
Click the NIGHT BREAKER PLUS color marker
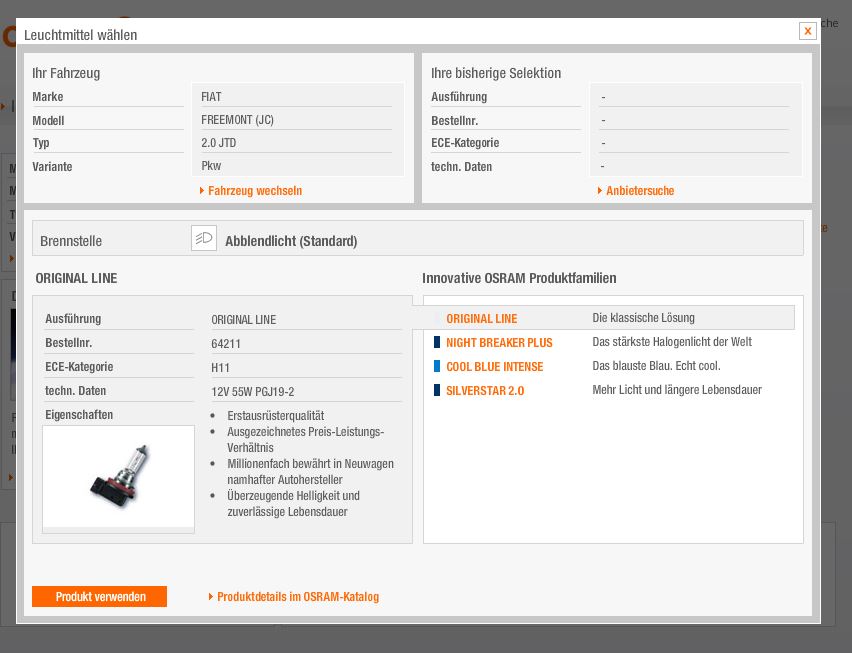pos(437,342)
